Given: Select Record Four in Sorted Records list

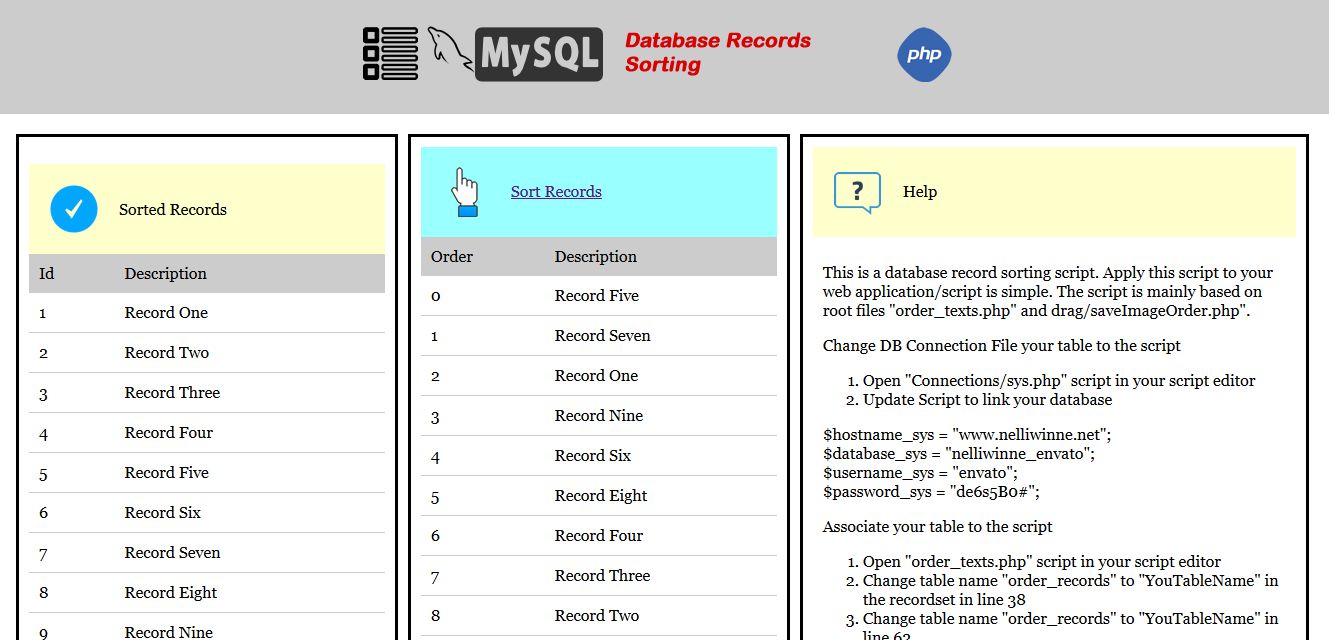Looking at the screenshot, I should click(x=169, y=433).
